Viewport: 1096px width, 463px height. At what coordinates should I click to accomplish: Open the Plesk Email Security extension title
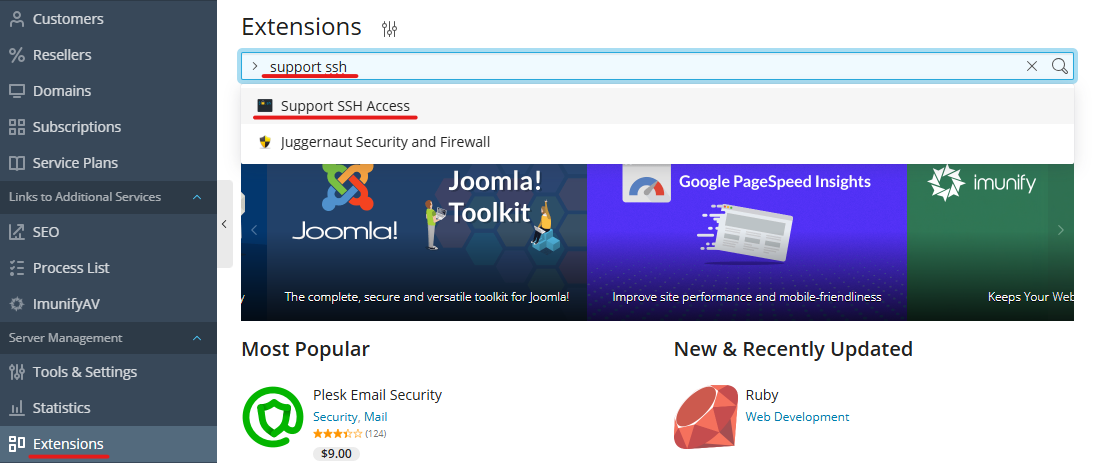(x=377, y=395)
